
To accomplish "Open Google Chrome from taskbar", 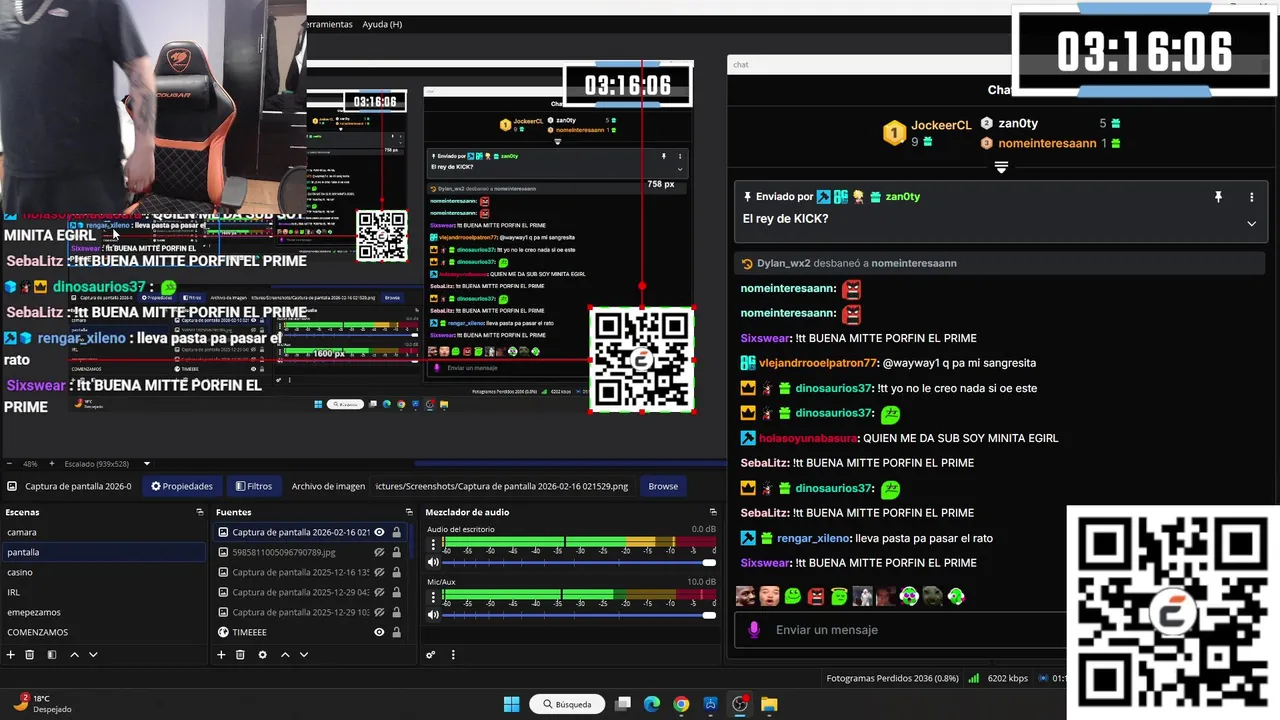I will [x=681, y=704].
